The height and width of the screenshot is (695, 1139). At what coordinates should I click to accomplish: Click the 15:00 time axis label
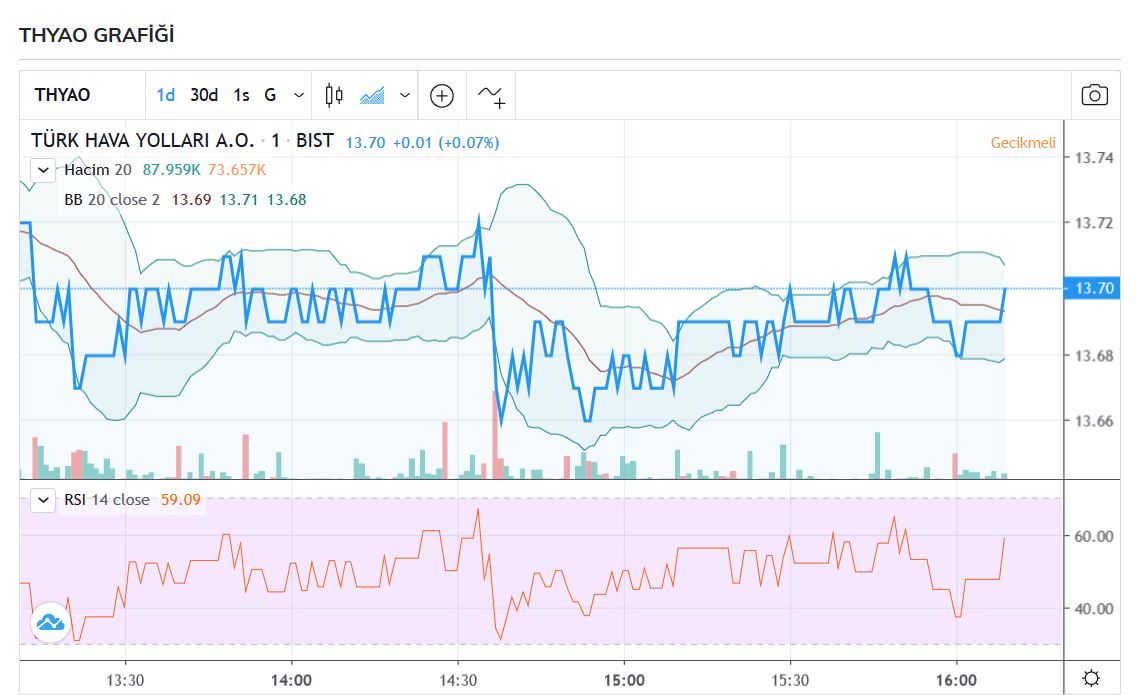[x=624, y=680]
